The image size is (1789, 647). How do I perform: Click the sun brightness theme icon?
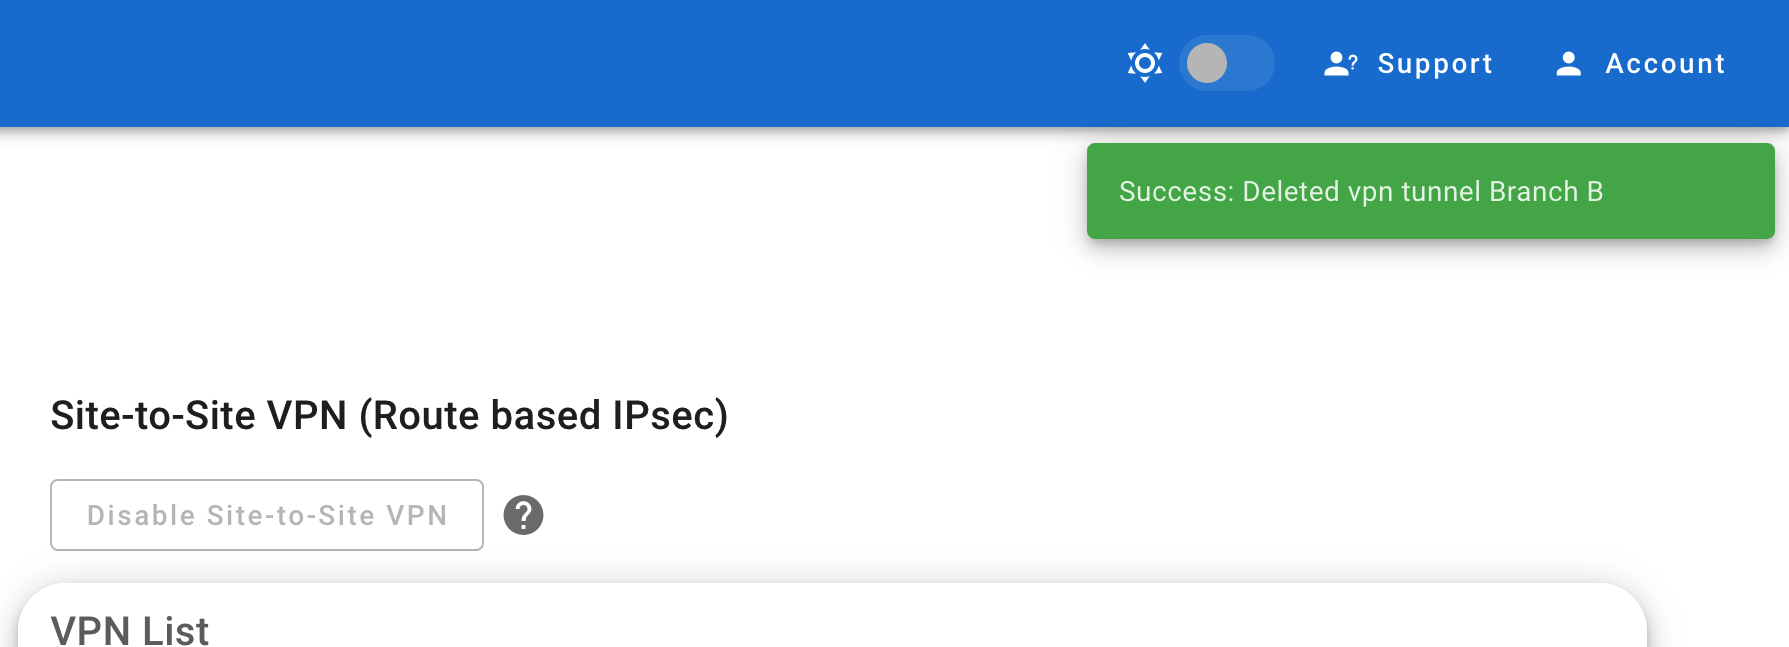click(1144, 63)
